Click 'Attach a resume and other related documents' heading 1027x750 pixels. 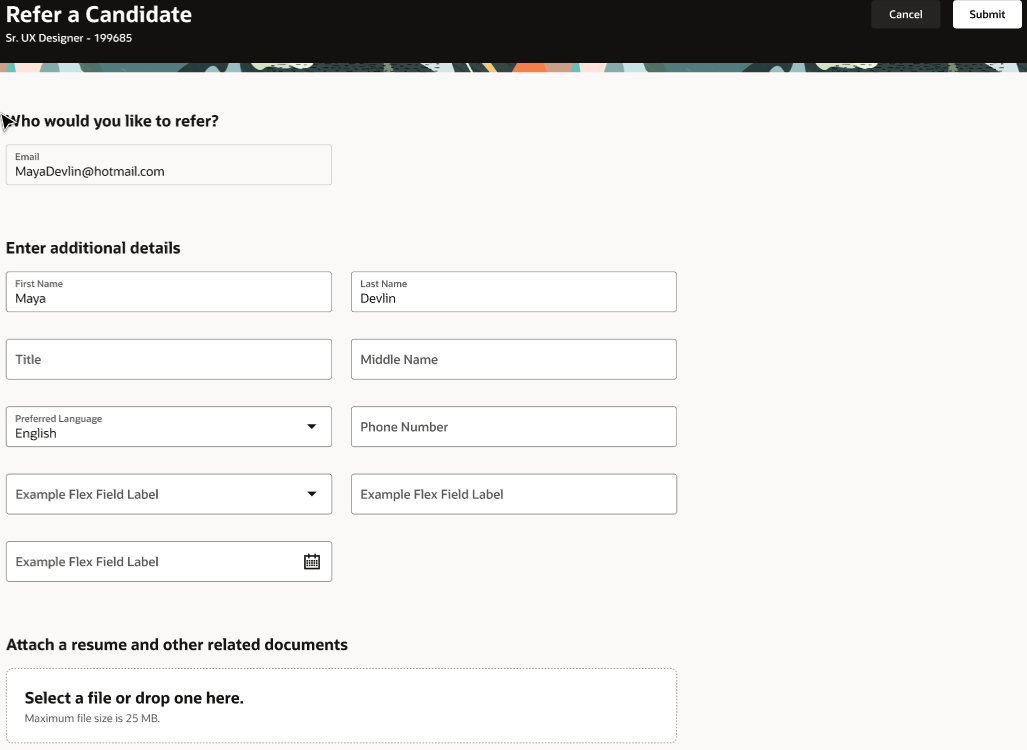[177, 645]
